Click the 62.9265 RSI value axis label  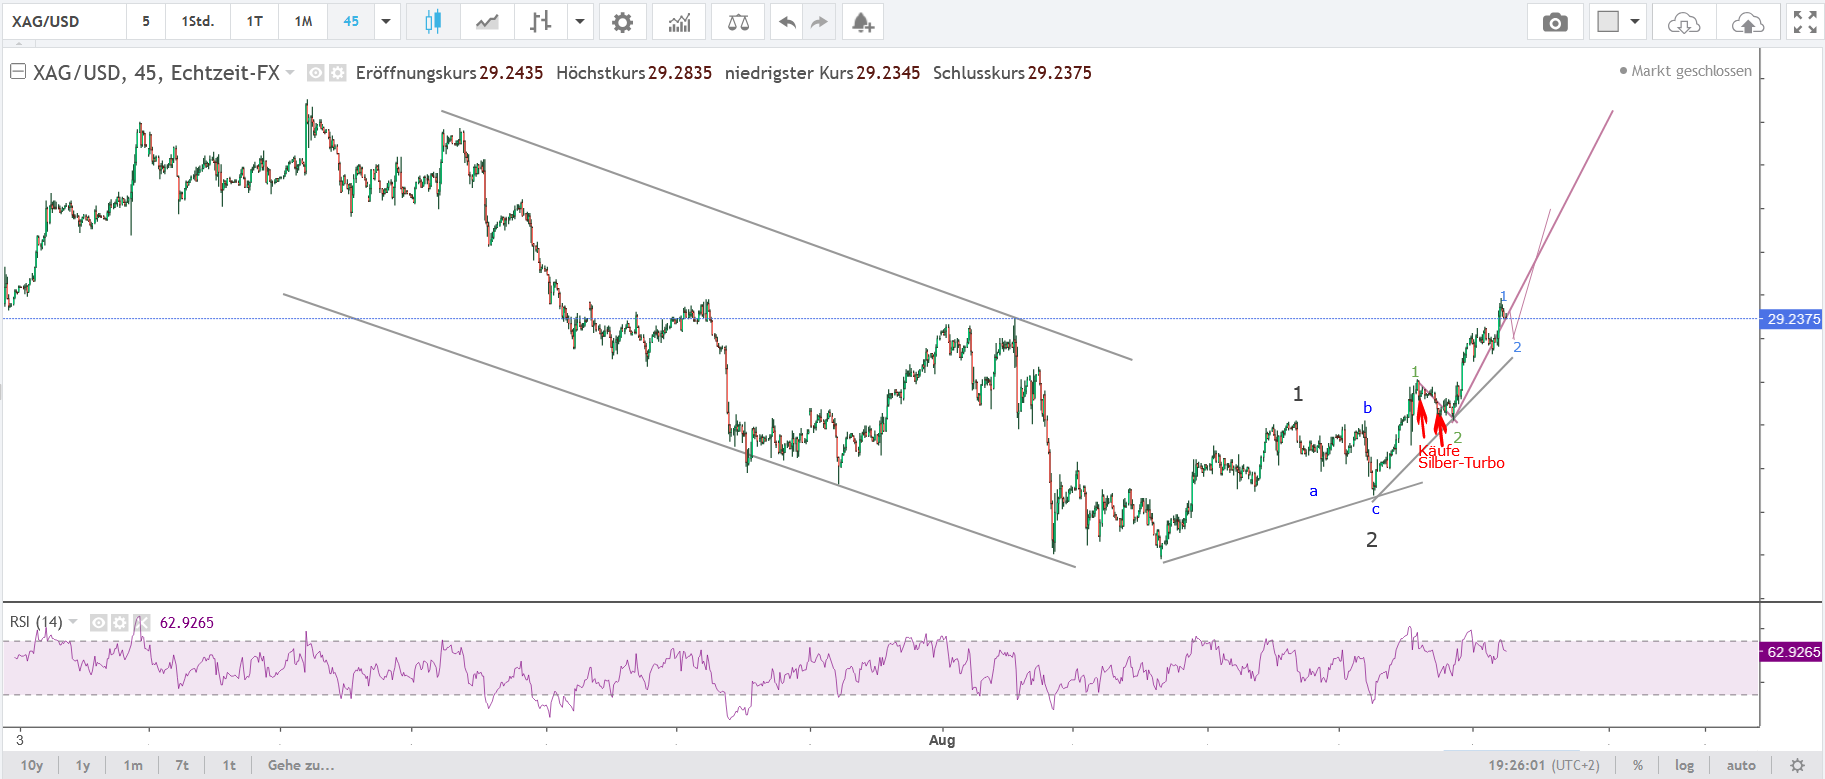tap(1792, 652)
